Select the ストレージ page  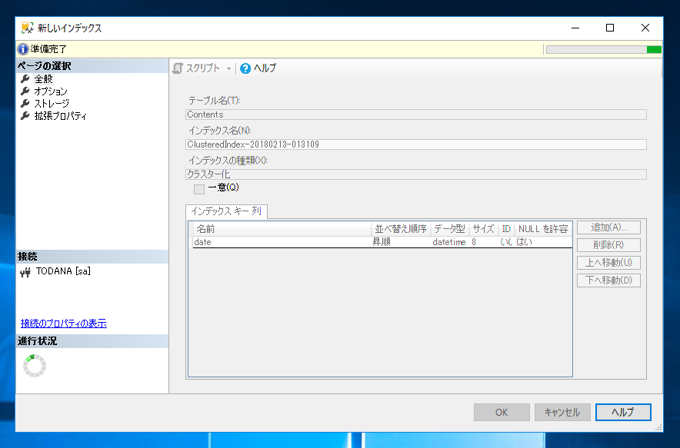[52, 103]
